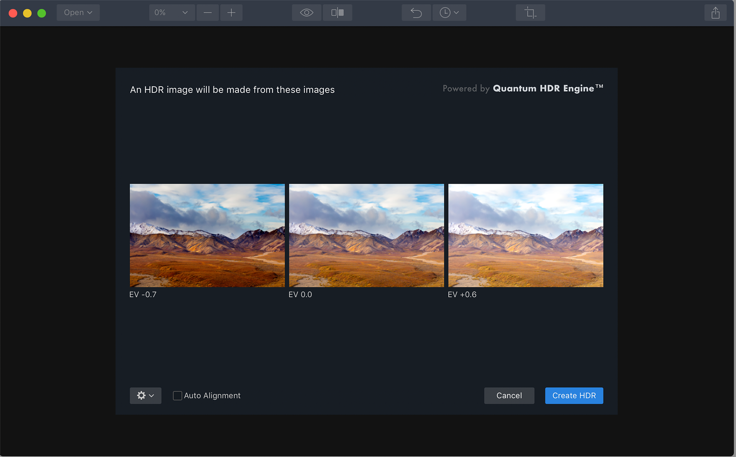This screenshot has width=736, height=457.
Task: Select the crop tool icon
Action: point(530,13)
